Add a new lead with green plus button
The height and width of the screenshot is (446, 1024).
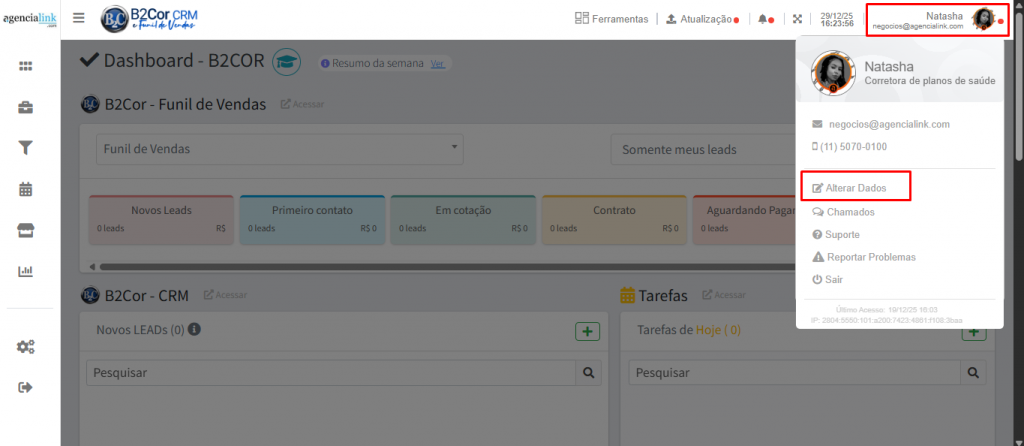click(587, 331)
